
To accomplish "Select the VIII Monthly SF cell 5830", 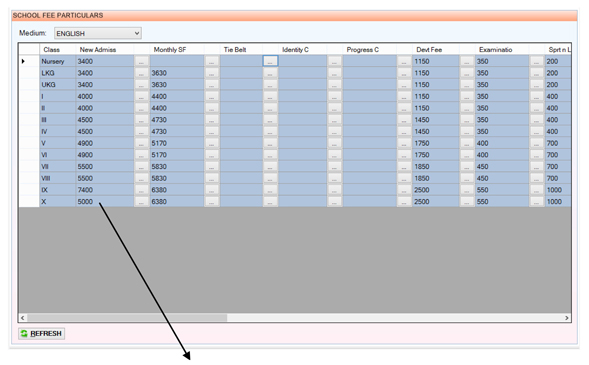I will click(x=177, y=178).
